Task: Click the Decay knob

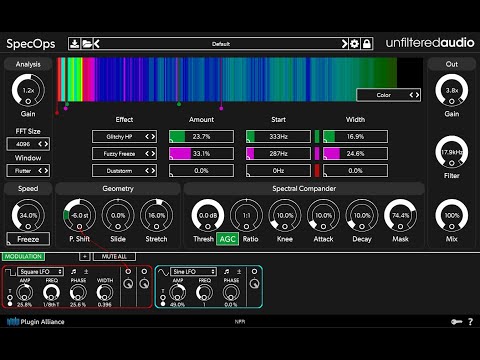Action: 362,215
